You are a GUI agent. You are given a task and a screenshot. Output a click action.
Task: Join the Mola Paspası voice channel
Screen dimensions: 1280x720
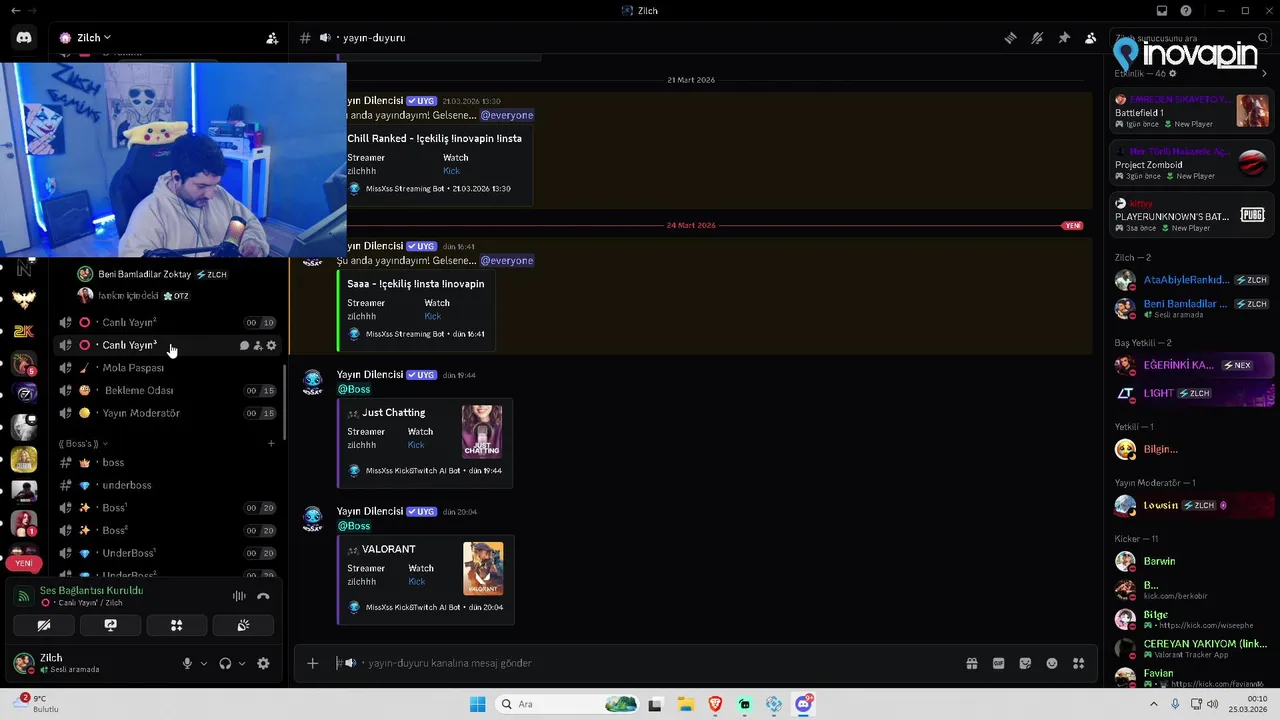click(x=165, y=368)
